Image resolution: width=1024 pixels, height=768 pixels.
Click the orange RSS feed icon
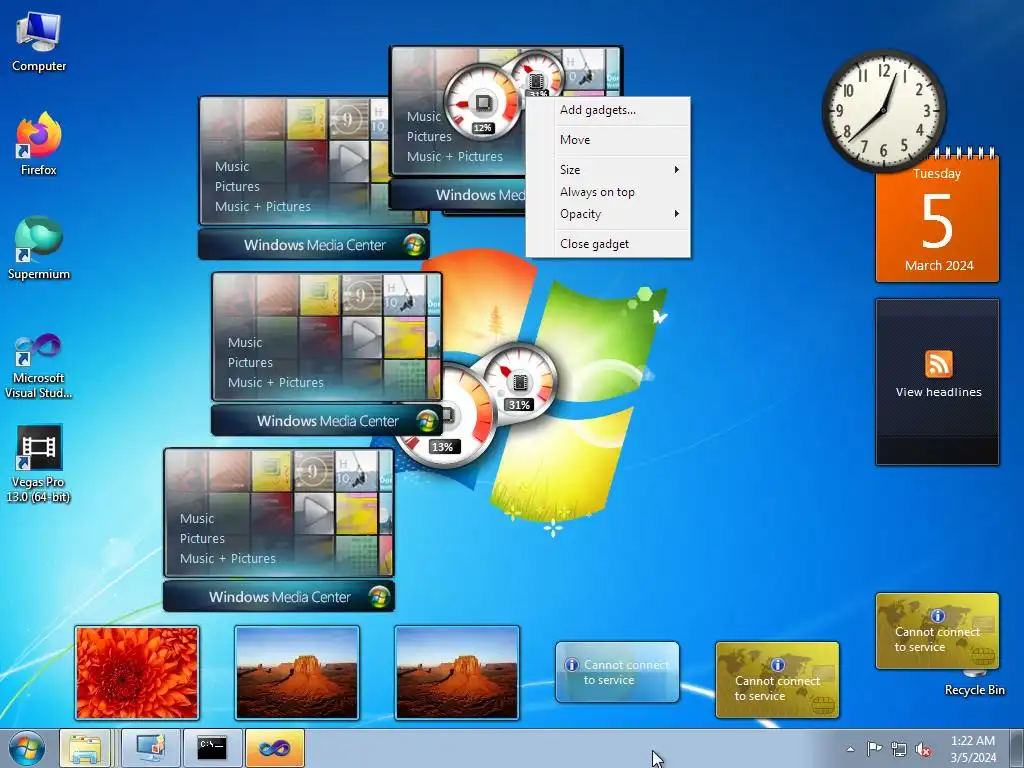pyautogui.click(x=938, y=364)
